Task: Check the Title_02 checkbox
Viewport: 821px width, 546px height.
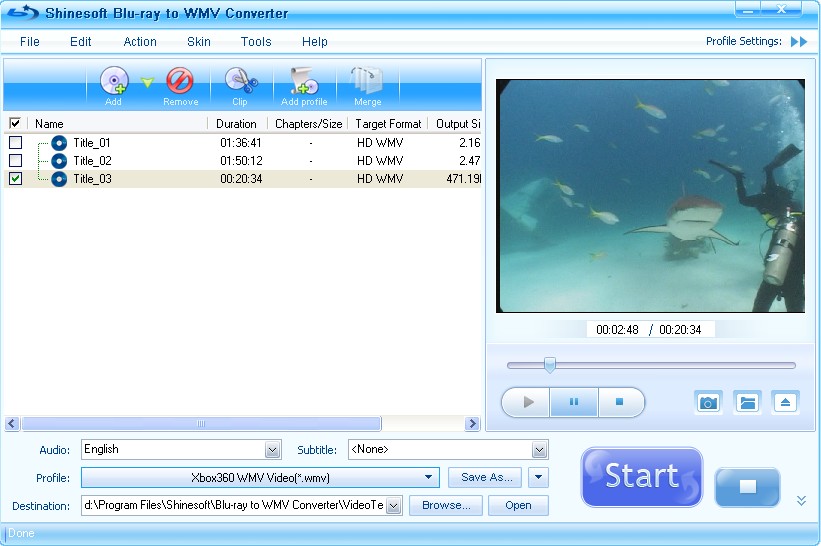Action: click(16, 160)
